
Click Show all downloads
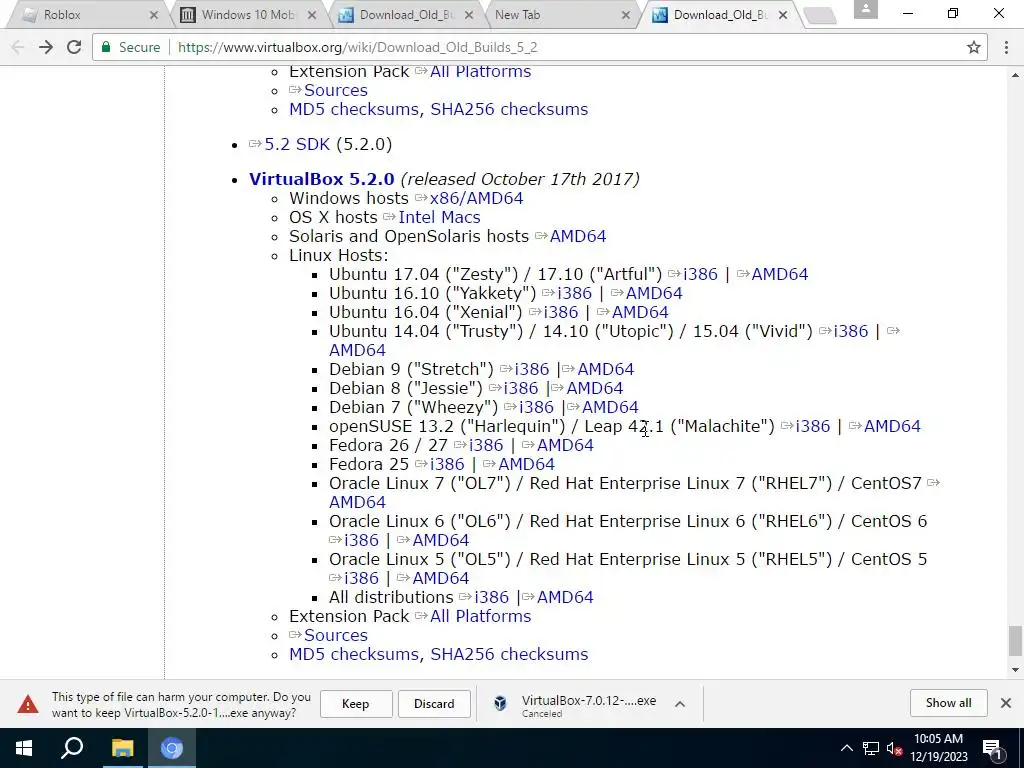point(948,703)
